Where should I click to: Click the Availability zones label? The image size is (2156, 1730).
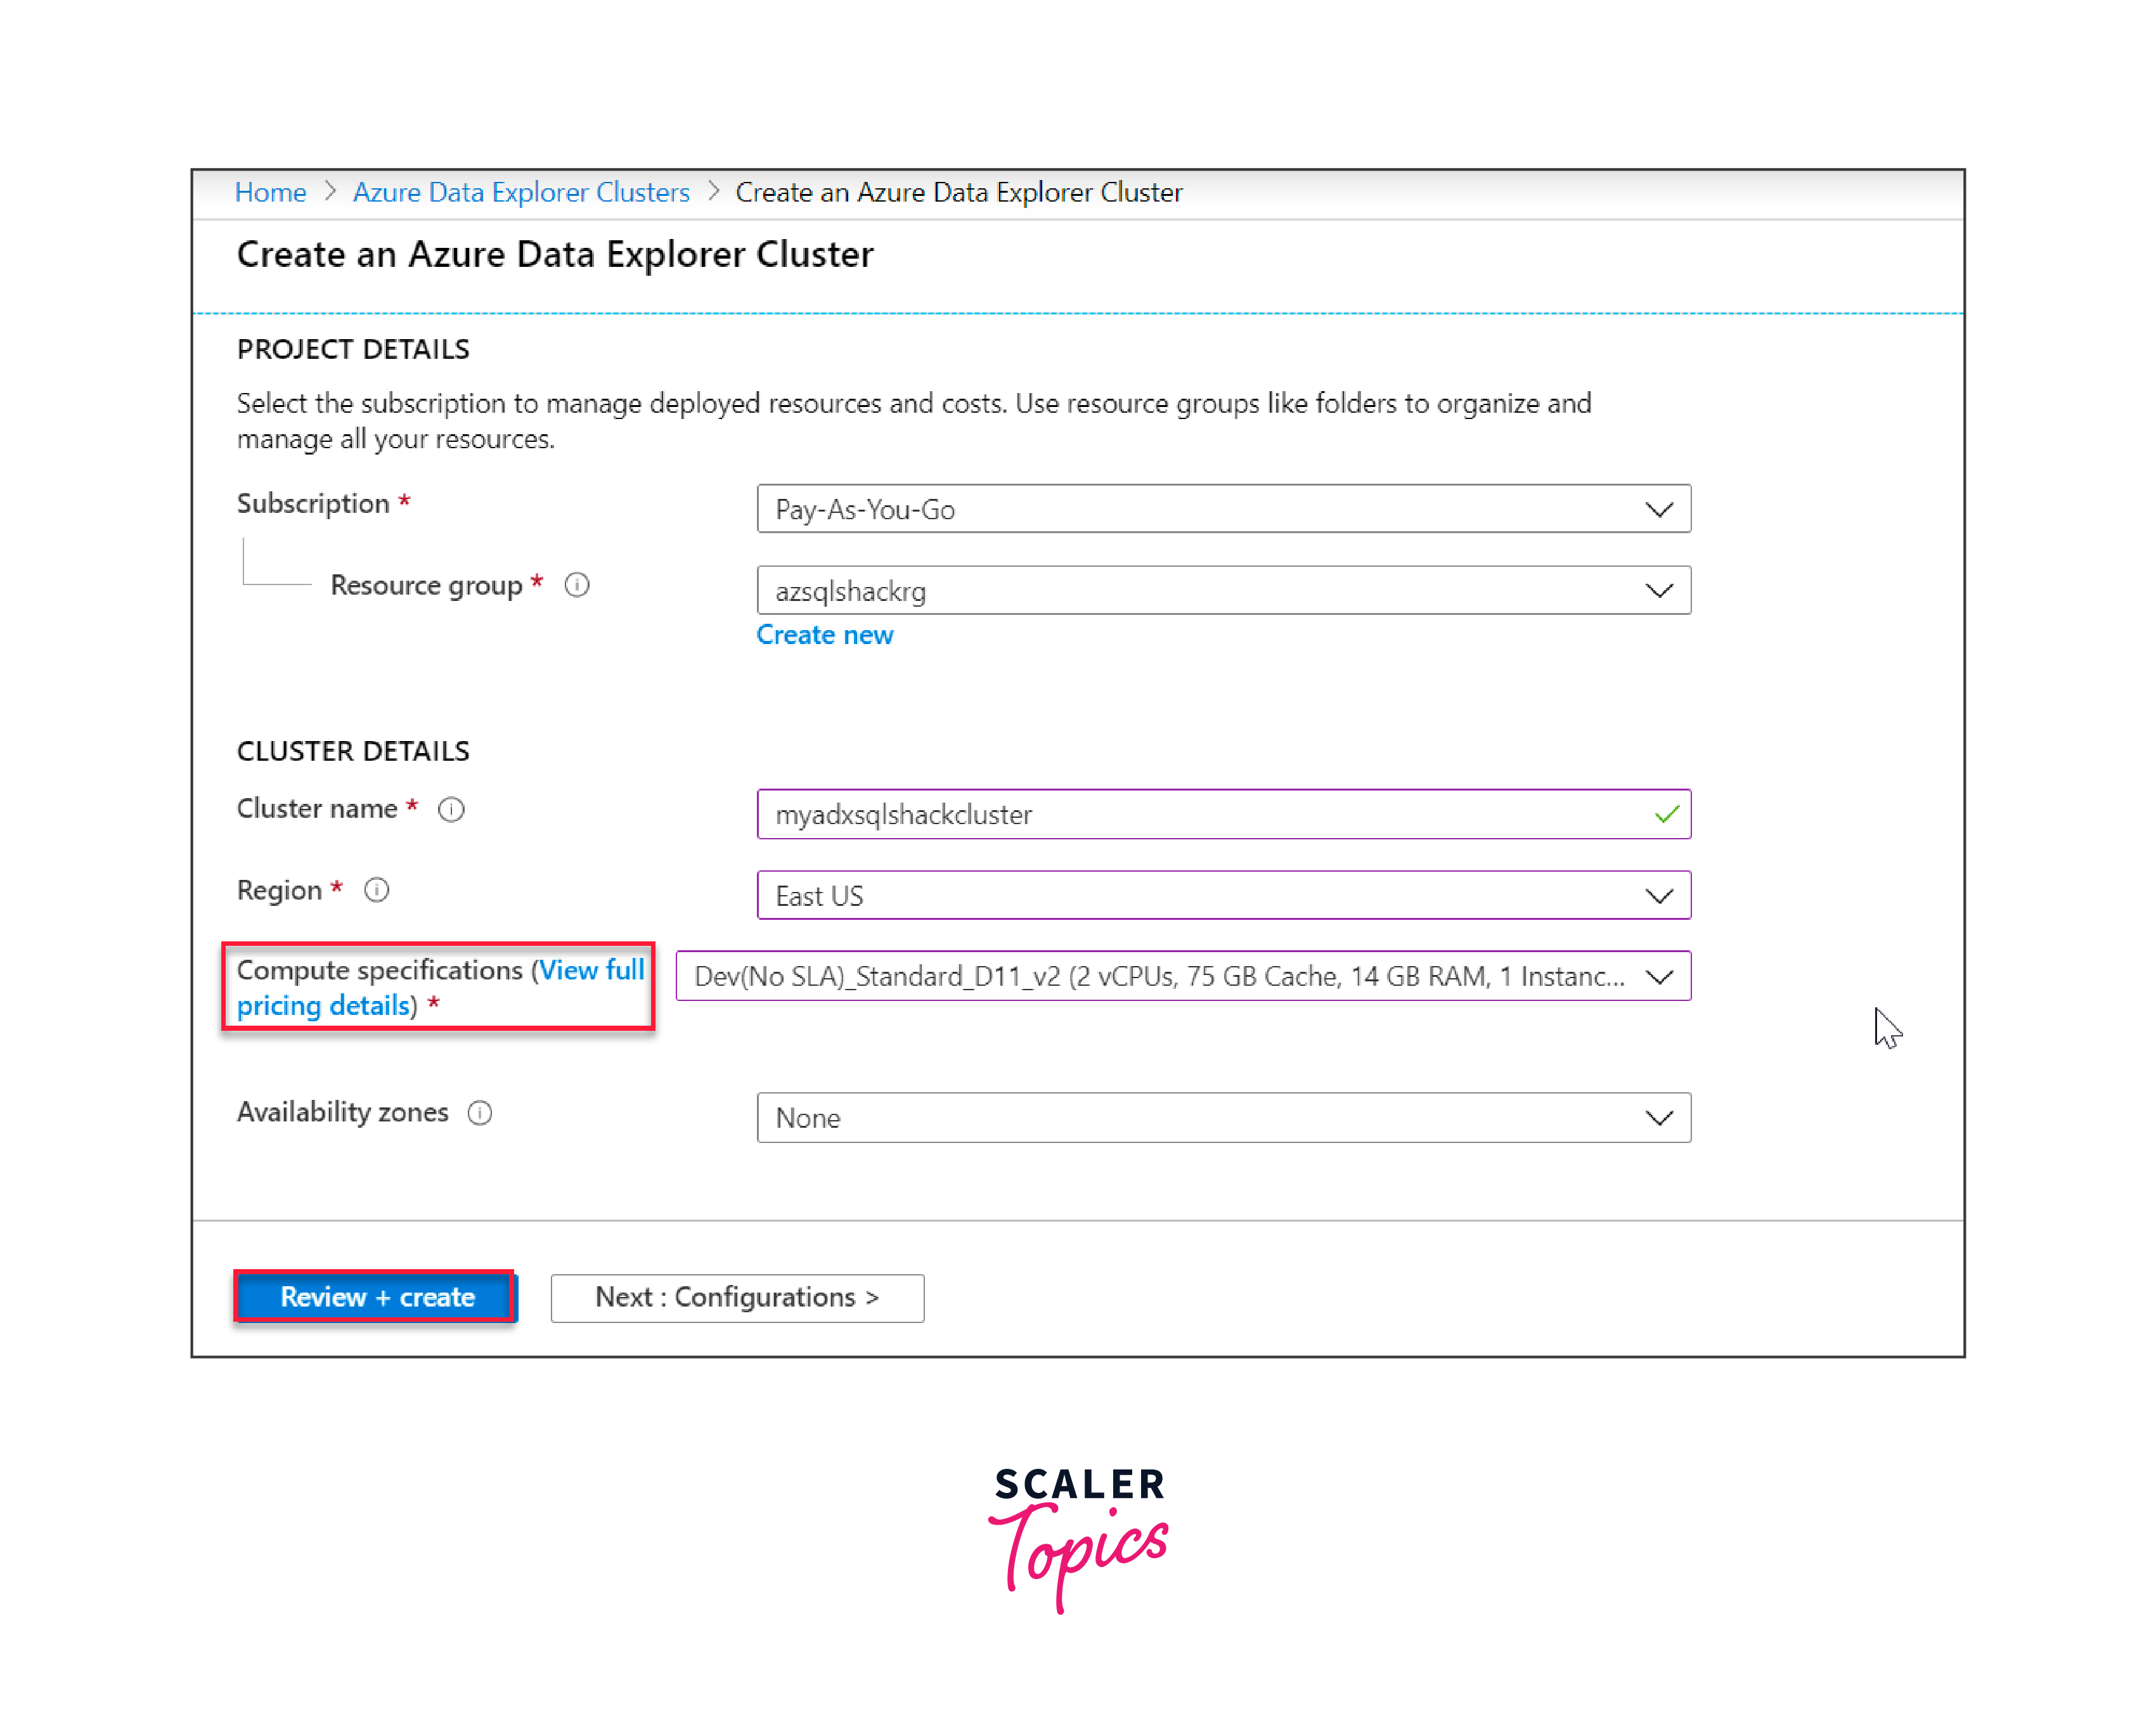tap(342, 1112)
